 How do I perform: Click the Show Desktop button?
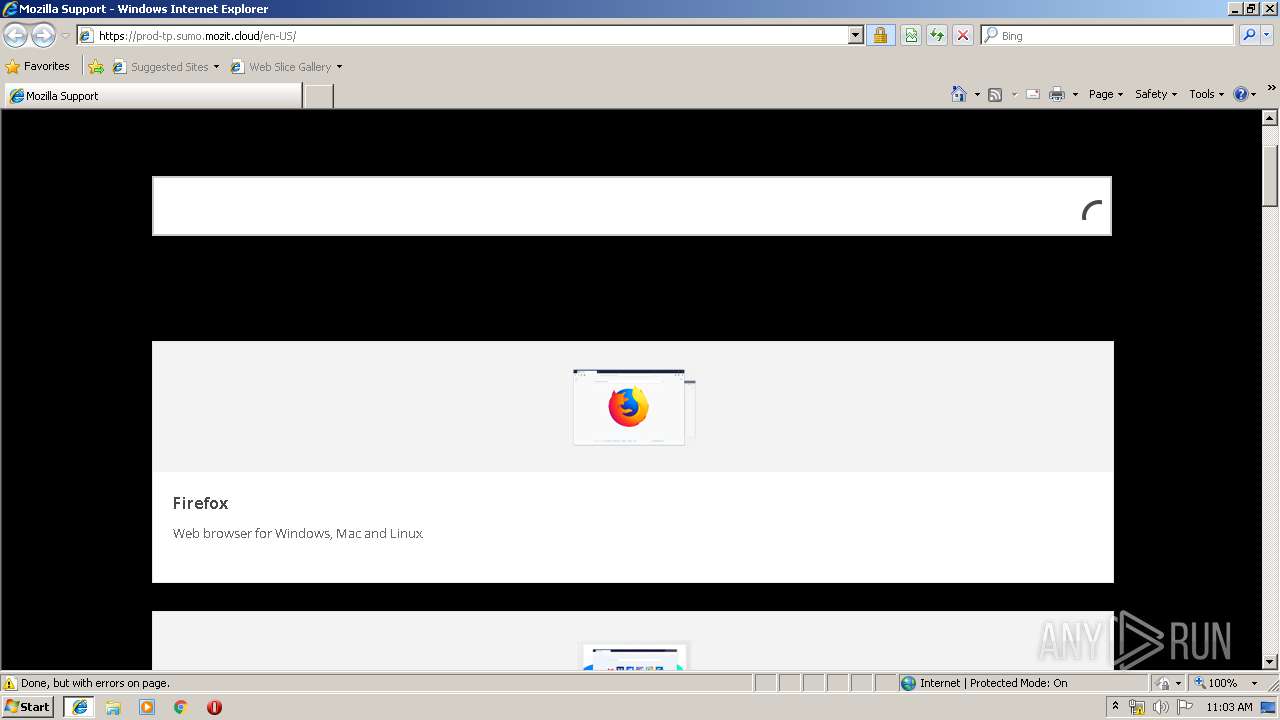coord(1269,708)
